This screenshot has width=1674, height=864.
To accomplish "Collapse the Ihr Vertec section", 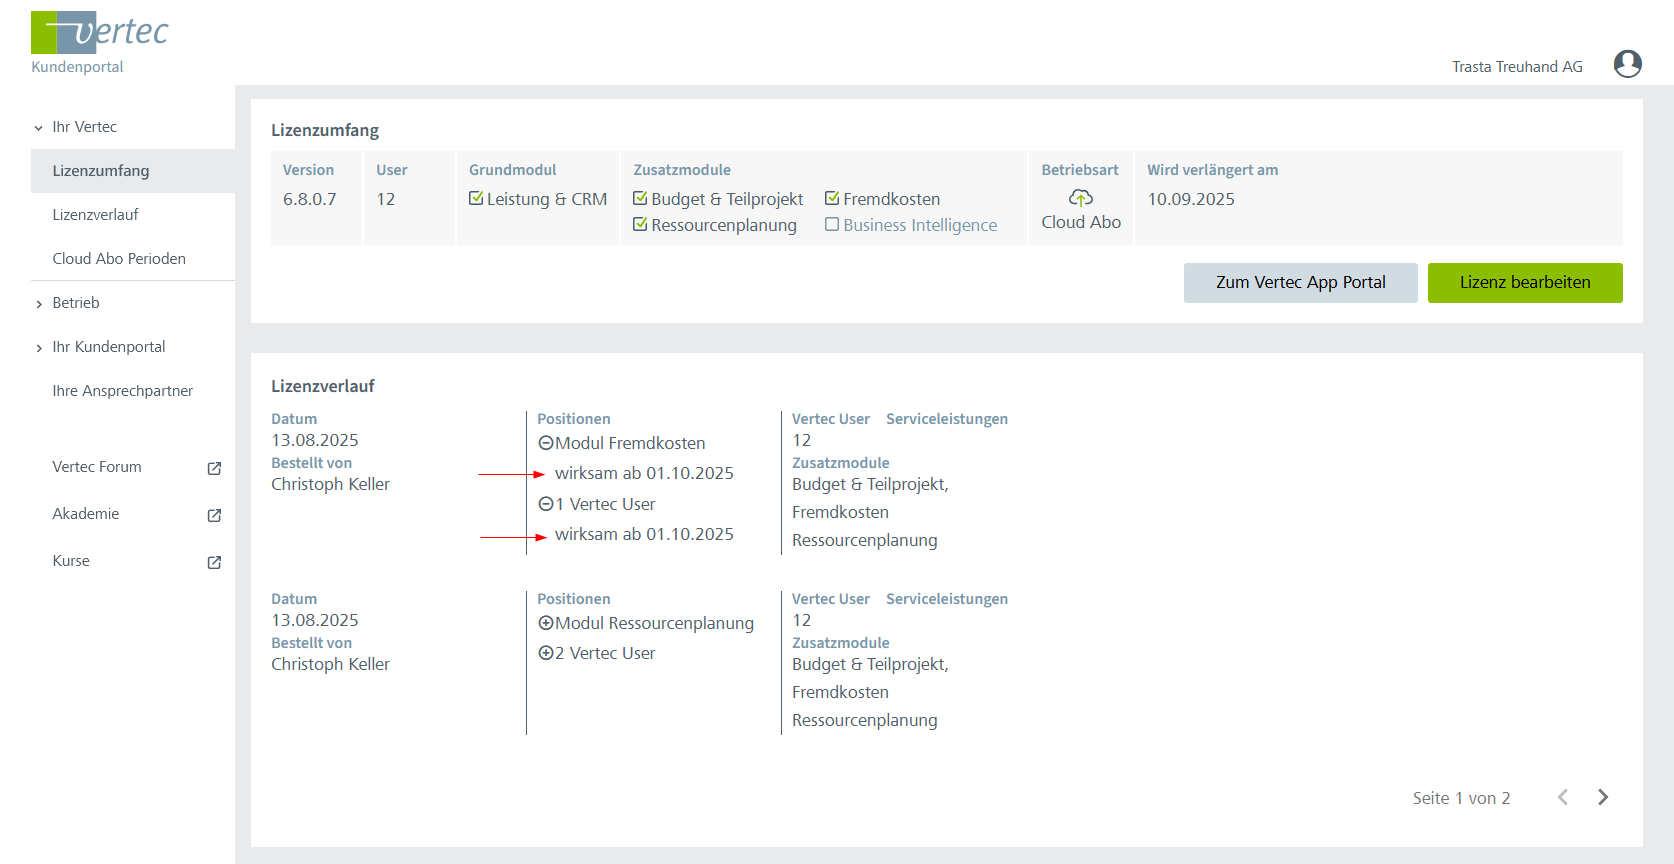I will [39, 128].
